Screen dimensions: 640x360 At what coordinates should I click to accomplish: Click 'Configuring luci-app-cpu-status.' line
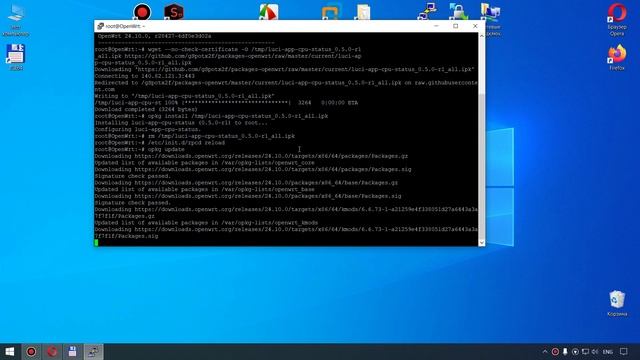148,129
